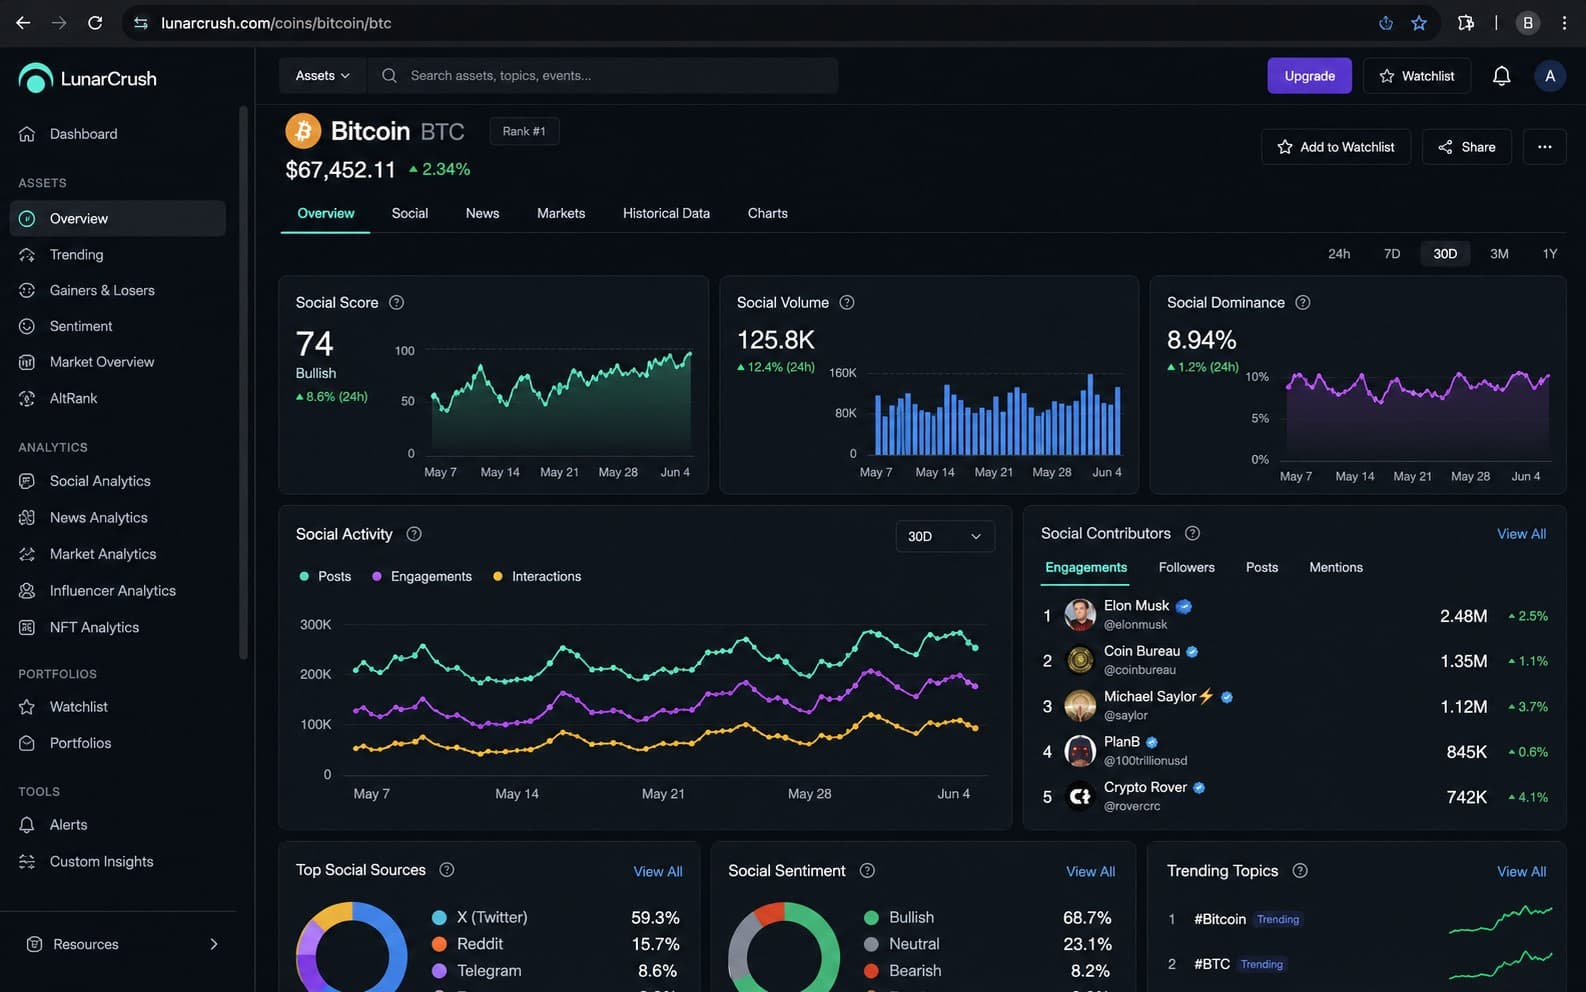Toggle Interactions series in chart legend

537,577
